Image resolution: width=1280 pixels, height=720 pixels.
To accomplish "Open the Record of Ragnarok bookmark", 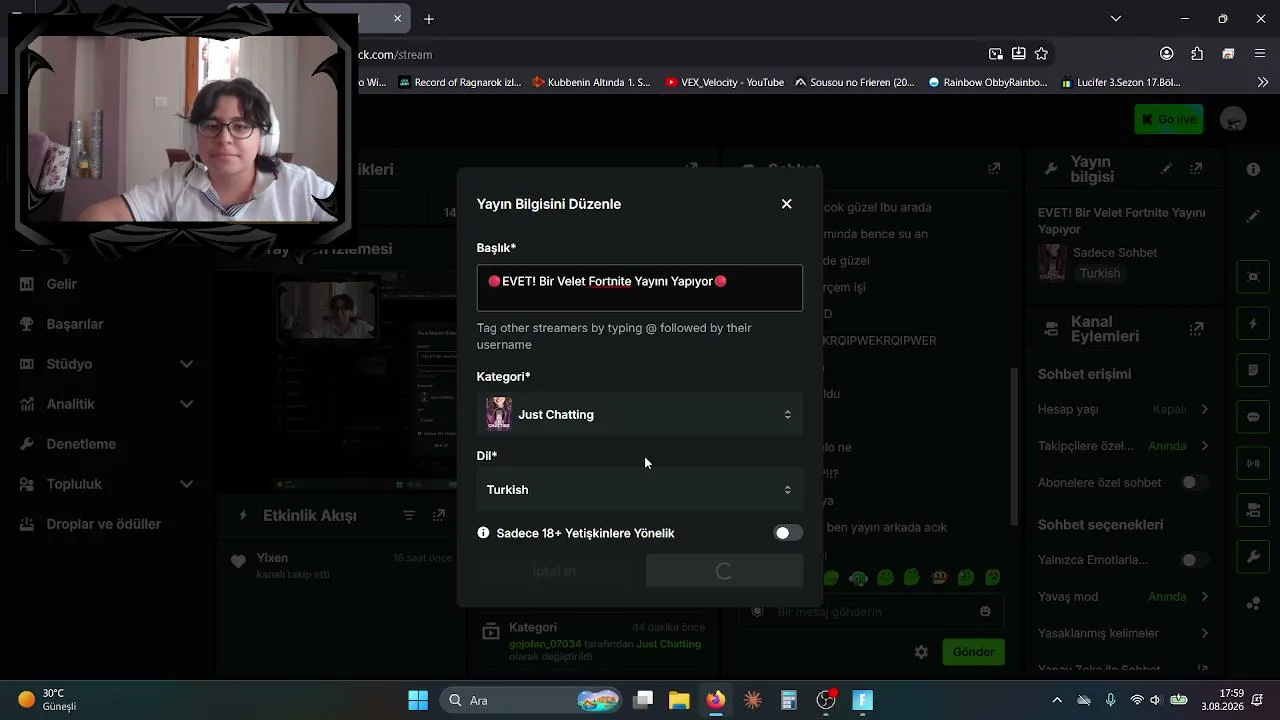I will (x=459, y=82).
